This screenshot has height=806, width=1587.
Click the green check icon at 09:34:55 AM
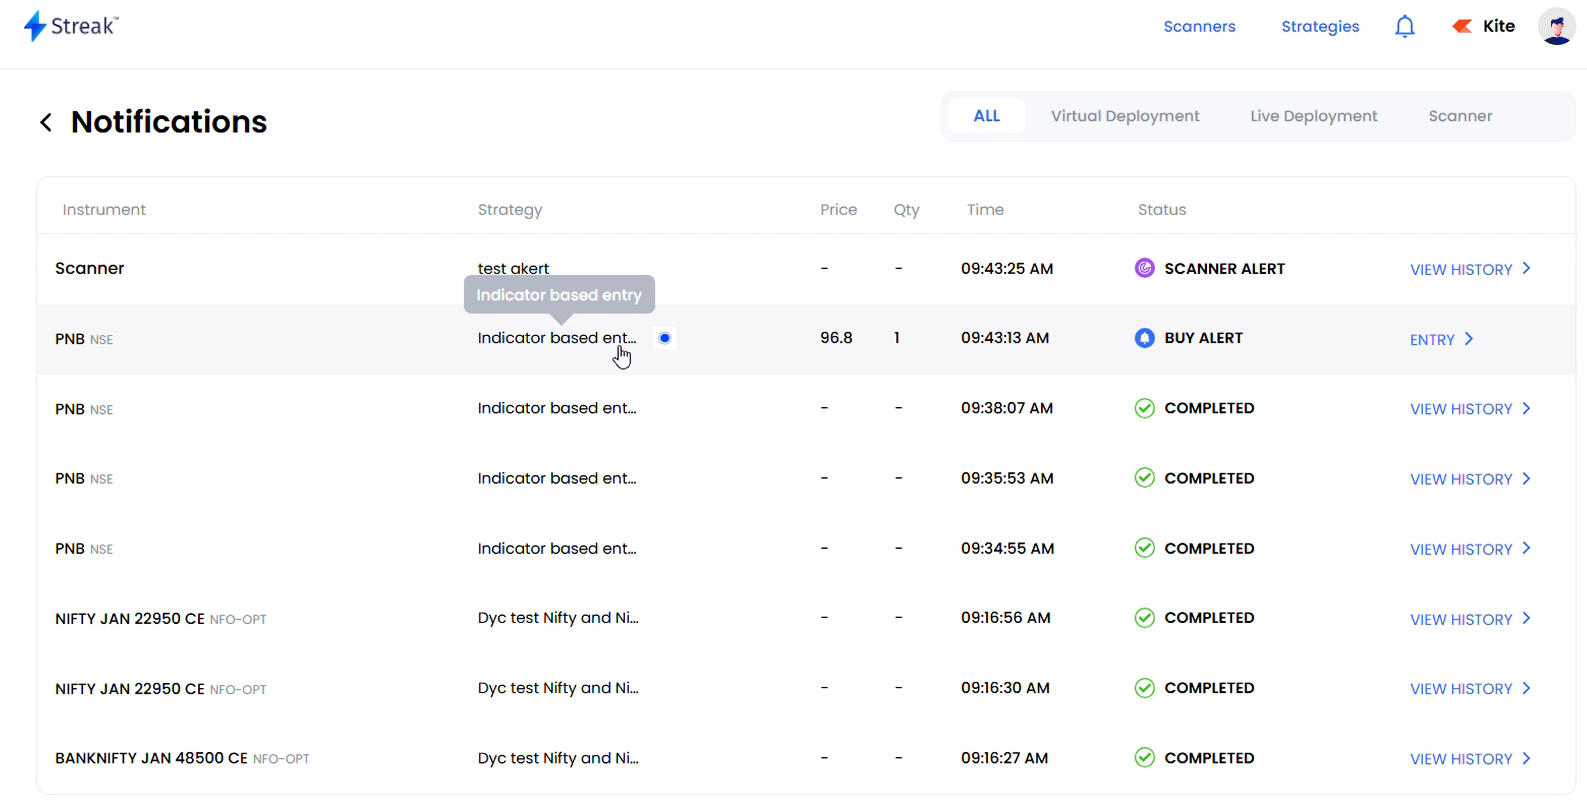(1145, 548)
